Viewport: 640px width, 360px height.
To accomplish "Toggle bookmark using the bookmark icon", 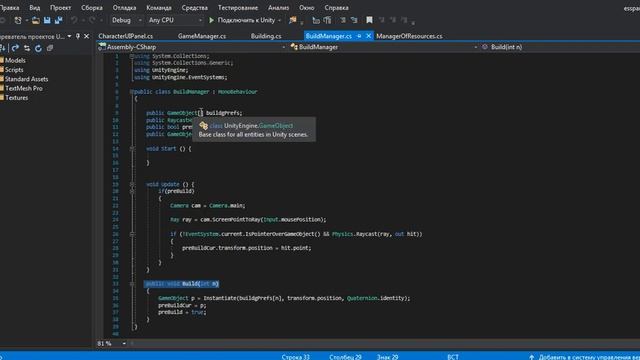I will 369,20.
